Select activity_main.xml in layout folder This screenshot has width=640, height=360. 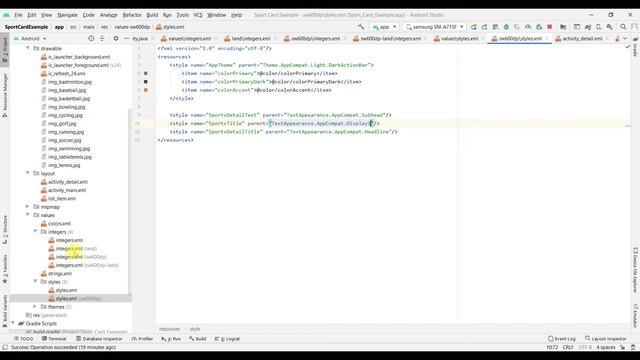coord(64,190)
